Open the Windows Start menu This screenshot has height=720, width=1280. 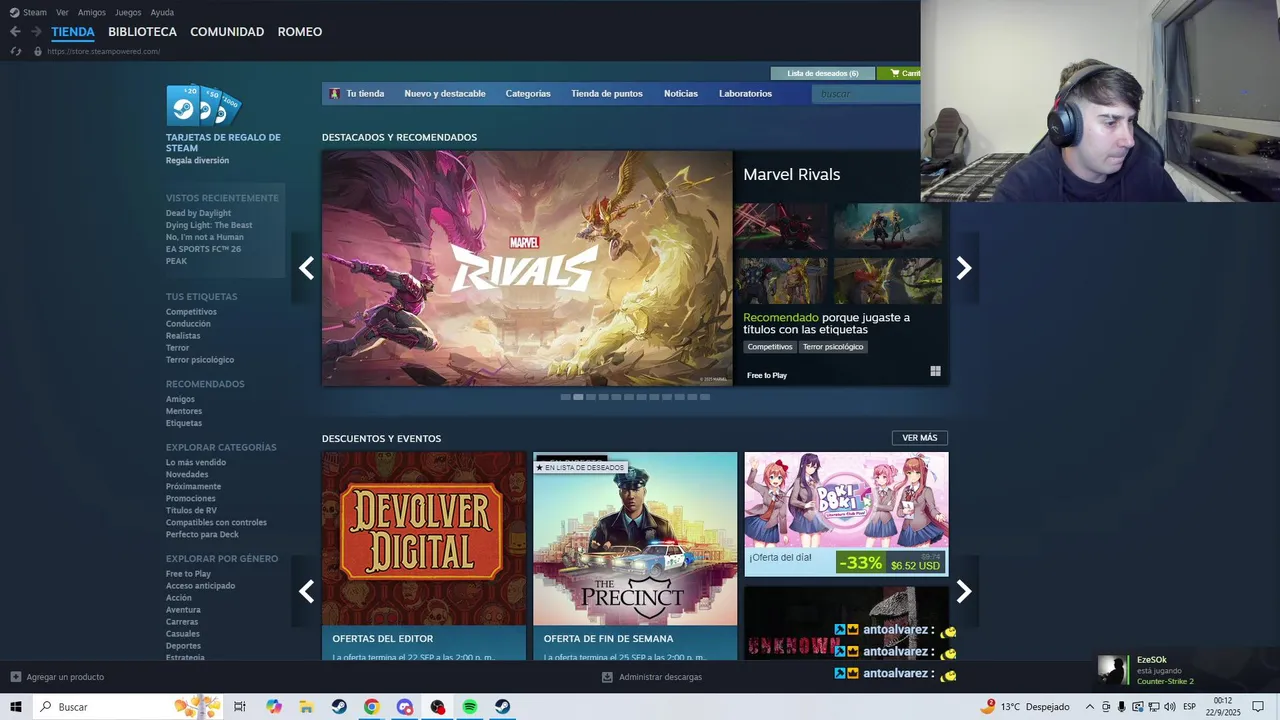[15, 707]
